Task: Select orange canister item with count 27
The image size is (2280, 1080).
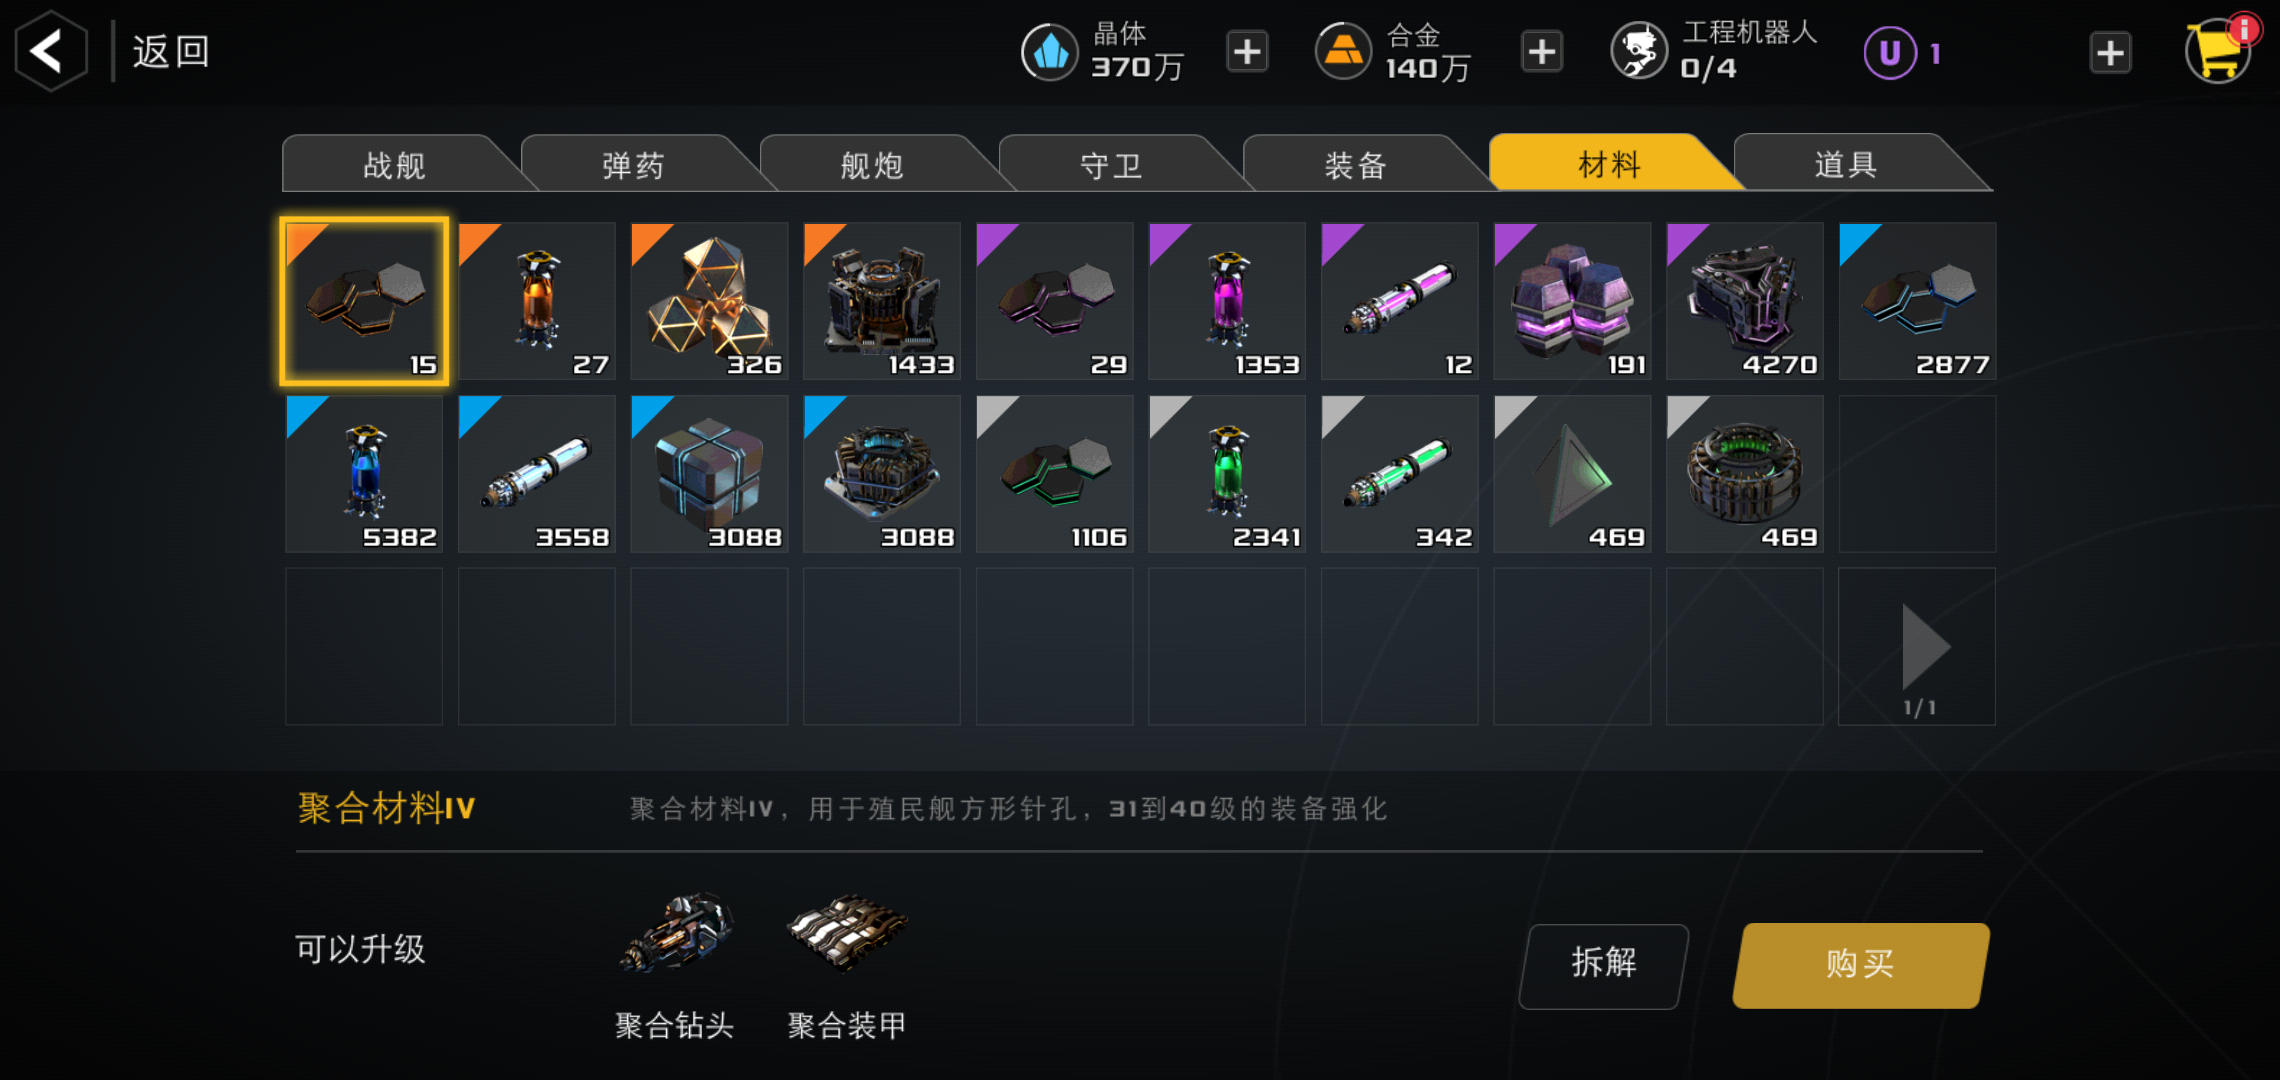Action: pyautogui.click(x=537, y=301)
